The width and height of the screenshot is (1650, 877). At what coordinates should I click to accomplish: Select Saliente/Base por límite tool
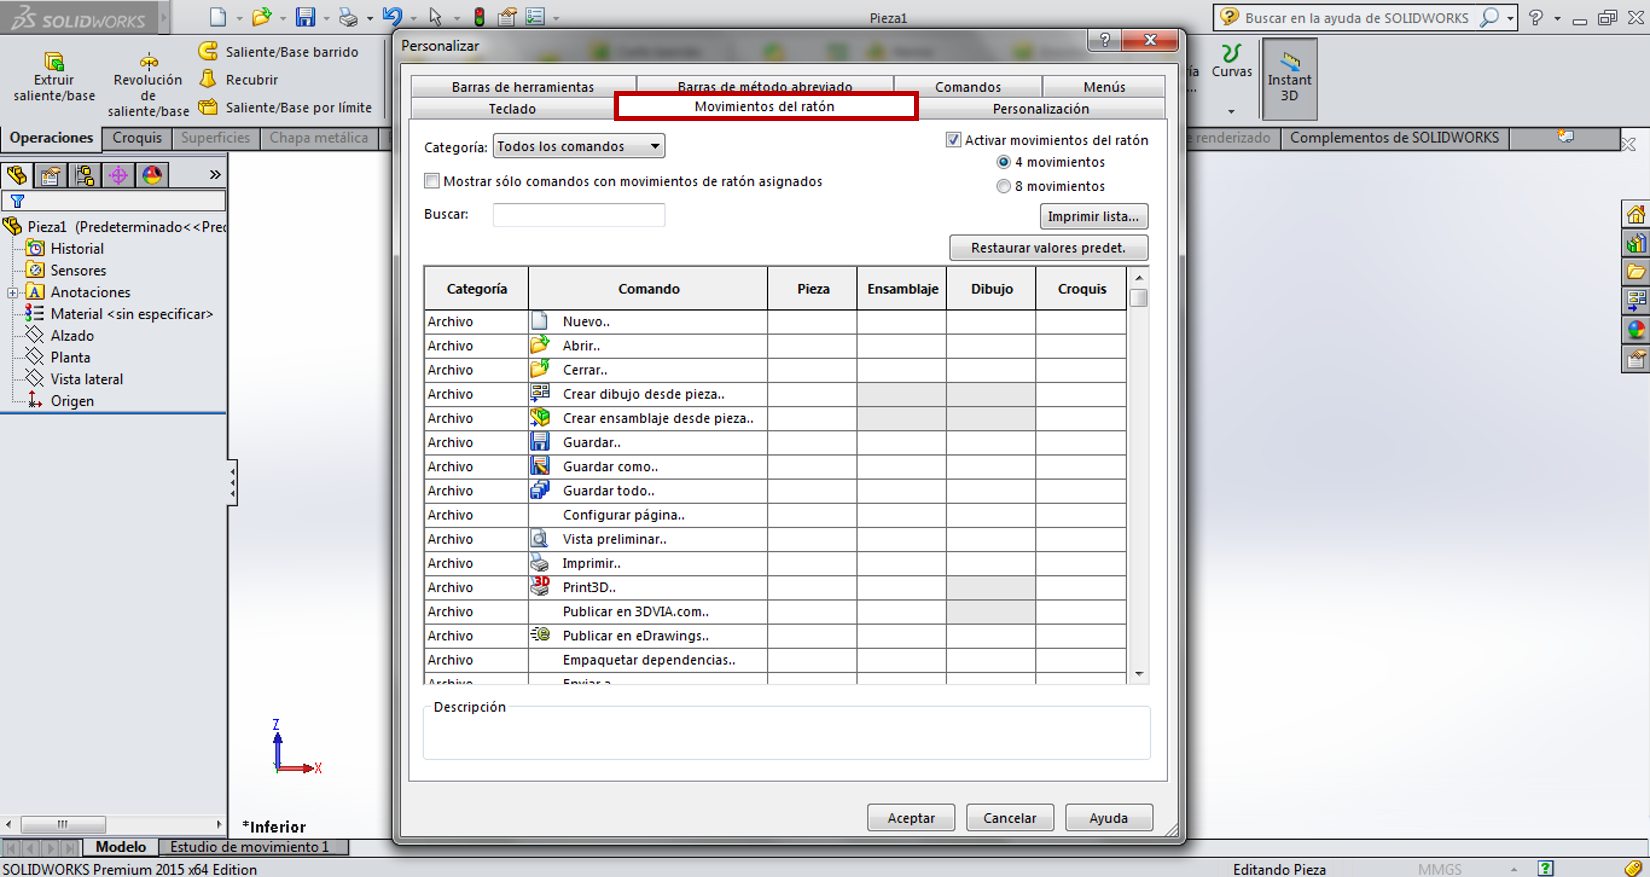285,107
